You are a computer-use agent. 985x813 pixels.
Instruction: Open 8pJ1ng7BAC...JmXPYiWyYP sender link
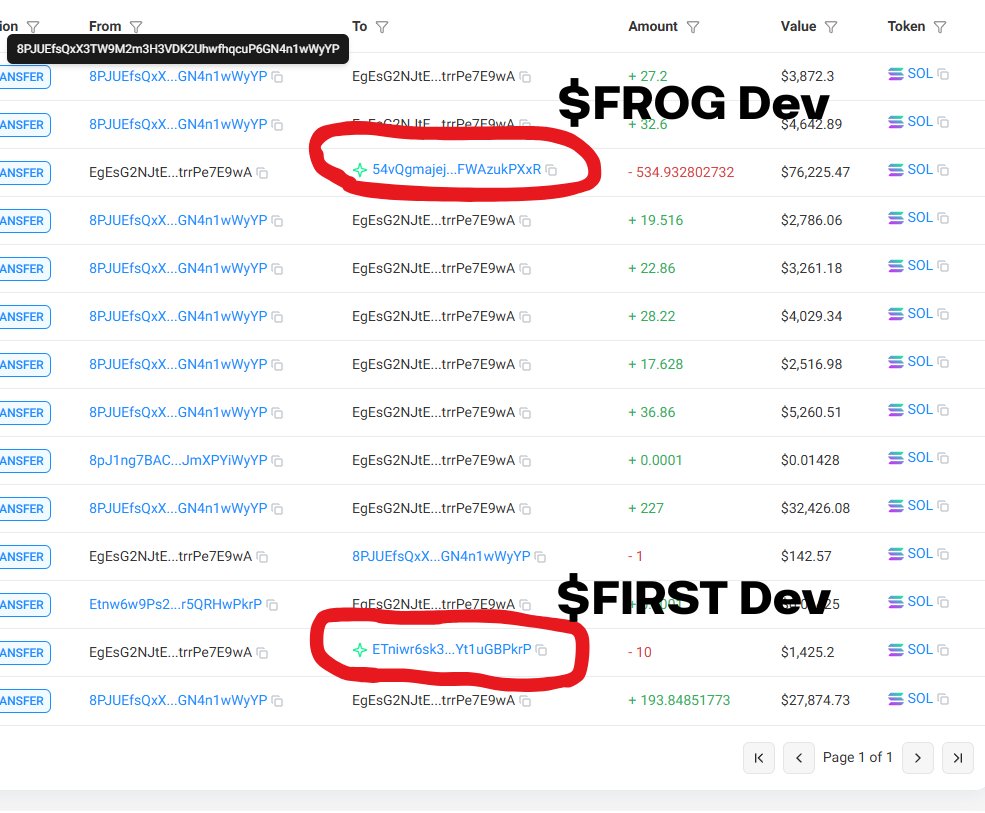pos(178,461)
